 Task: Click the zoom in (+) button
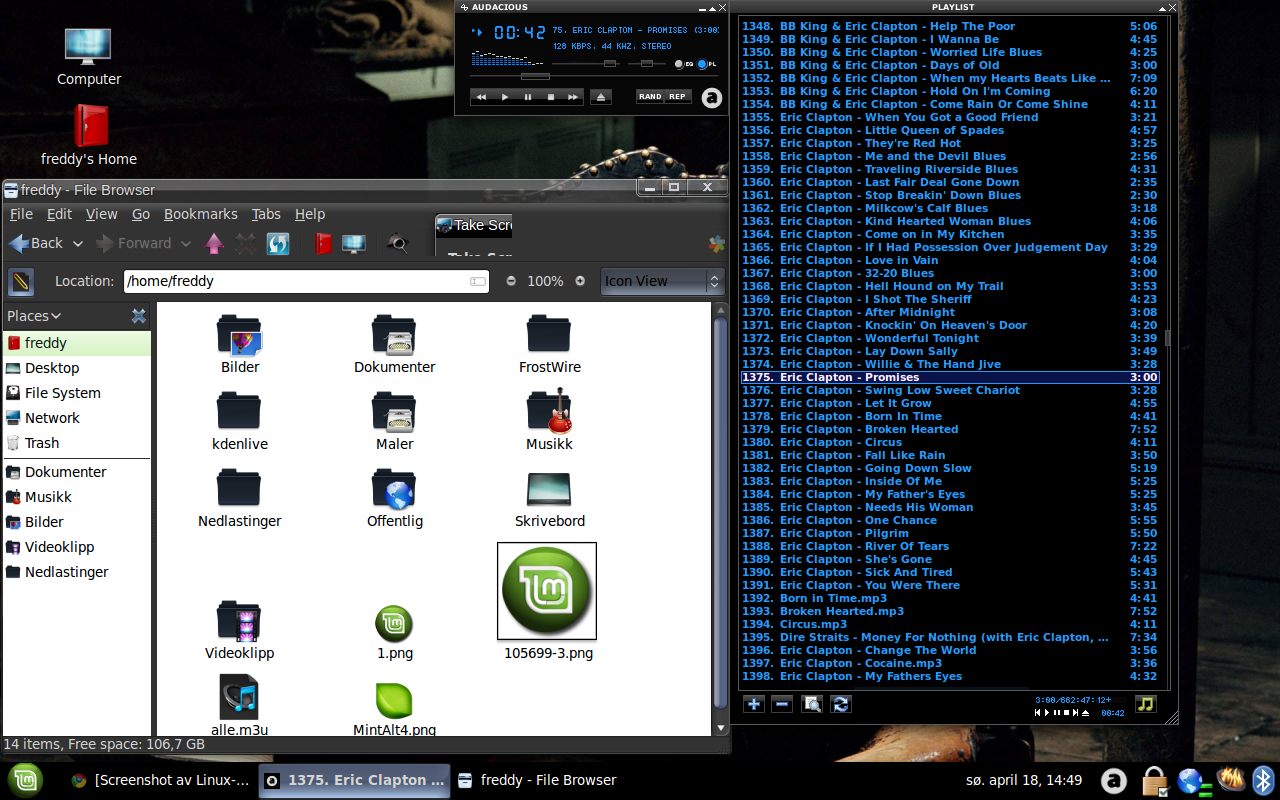pyautogui.click(x=580, y=281)
